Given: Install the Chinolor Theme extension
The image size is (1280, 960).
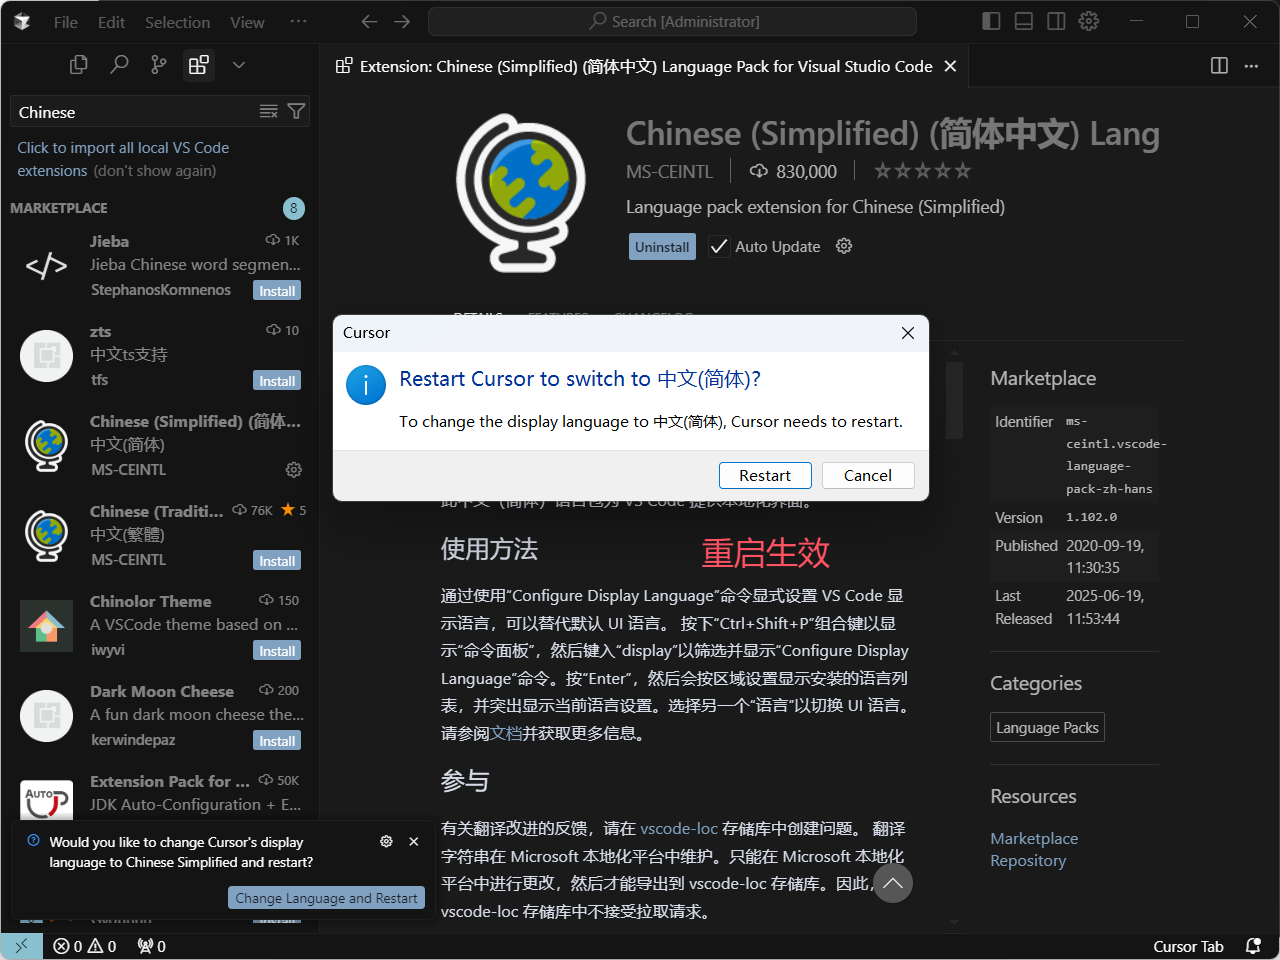Looking at the screenshot, I should click(x=277, y=651).
